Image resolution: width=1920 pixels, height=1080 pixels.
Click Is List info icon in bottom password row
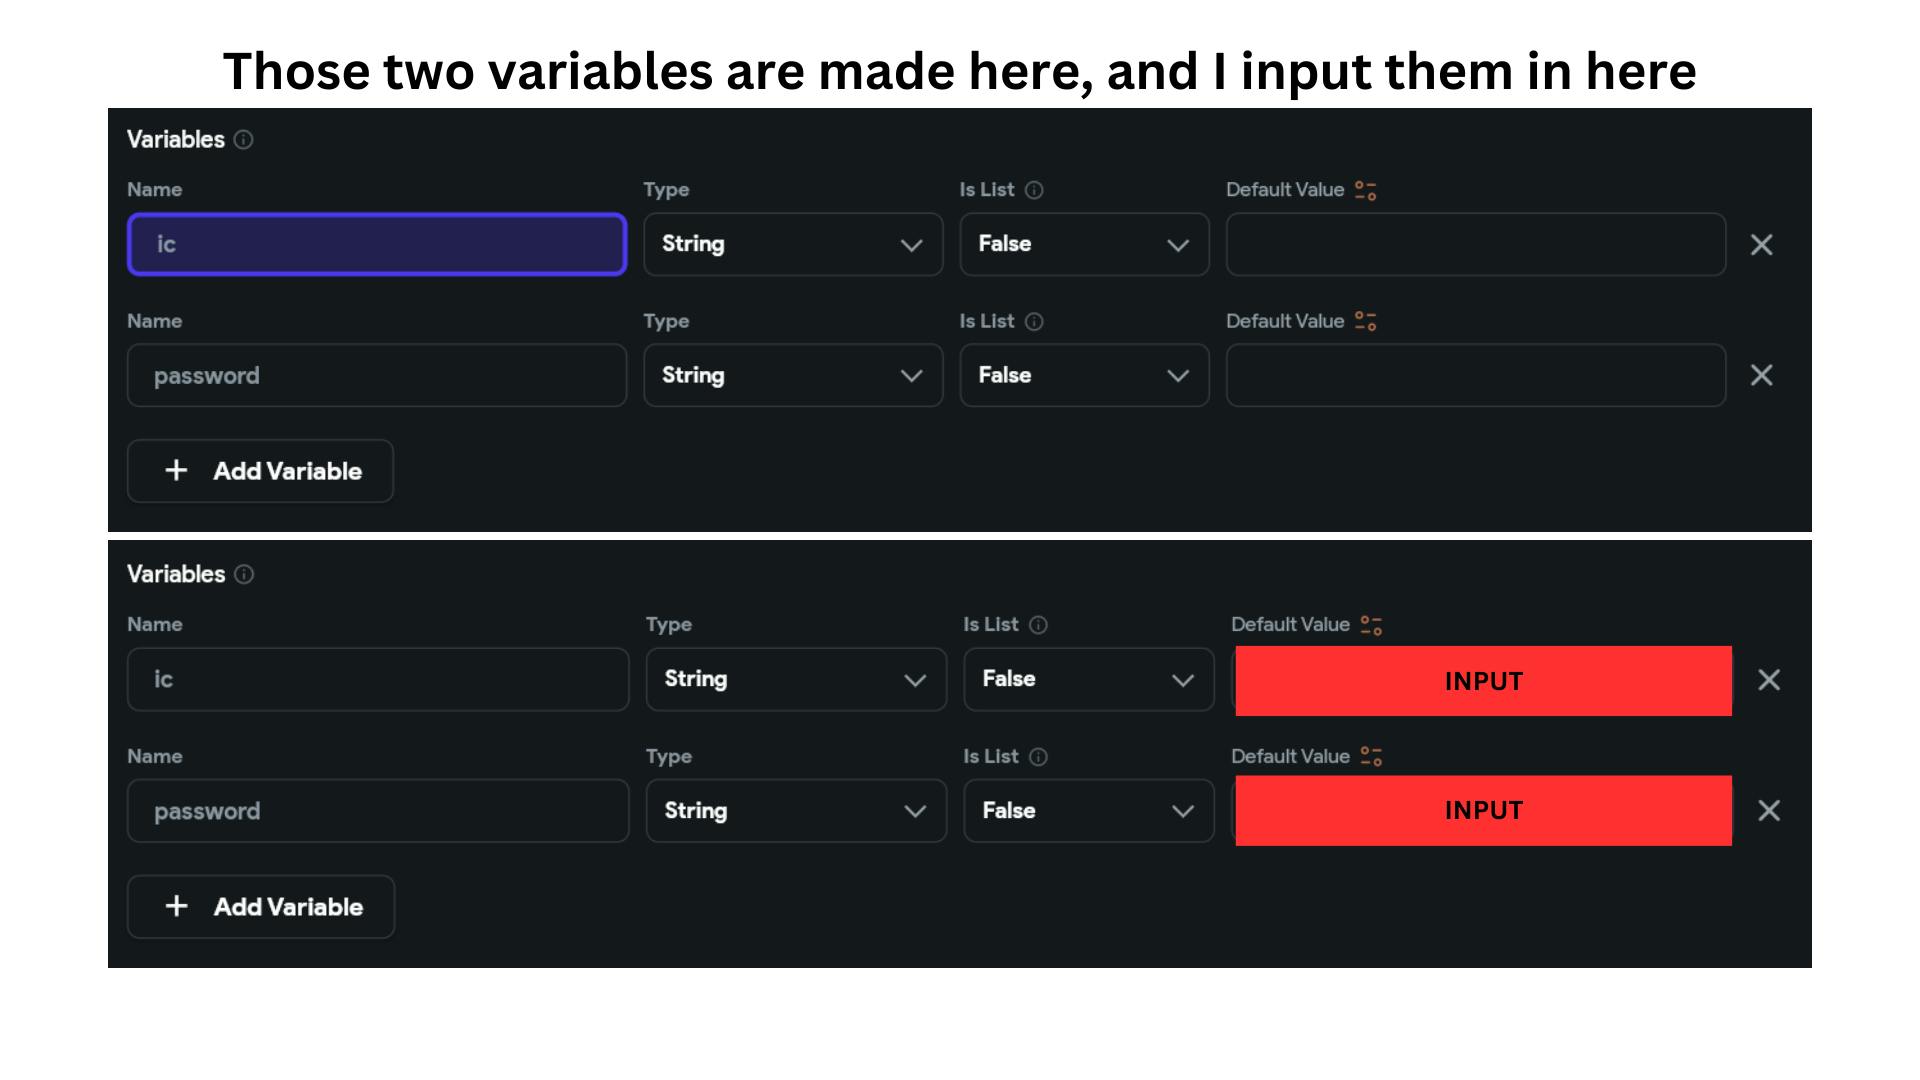1039,757
